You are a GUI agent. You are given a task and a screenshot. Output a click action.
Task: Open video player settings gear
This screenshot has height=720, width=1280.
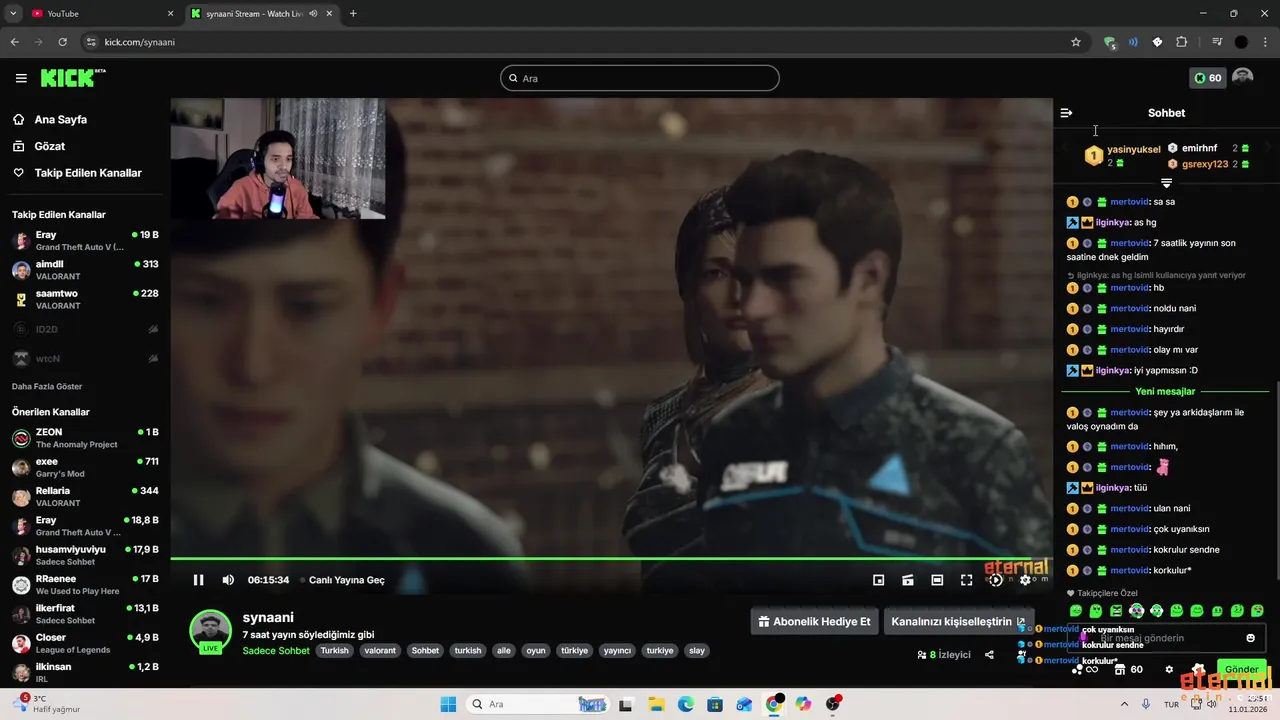point(1025,580)
